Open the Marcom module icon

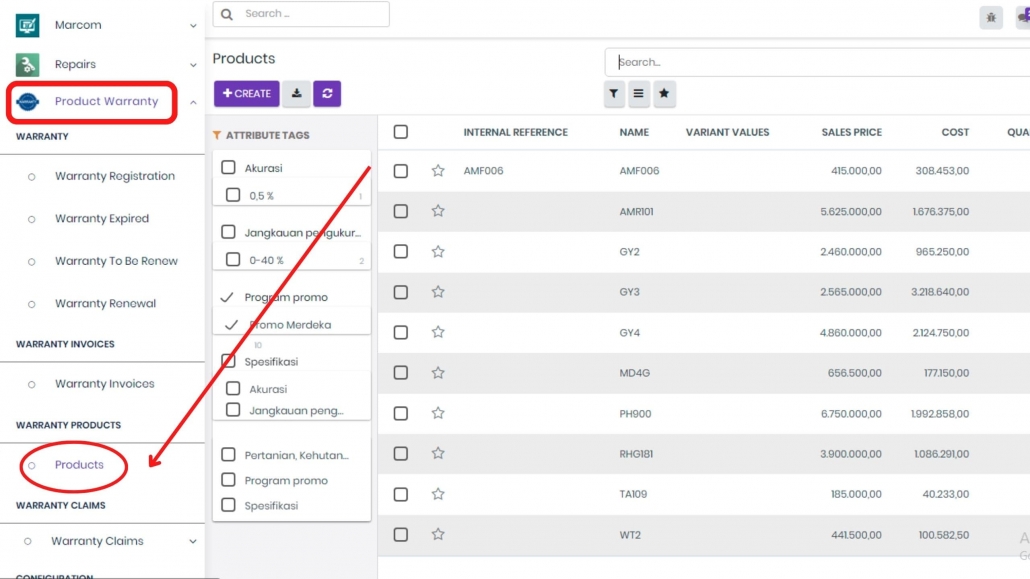pyautogui.click(x=27, y=25)
